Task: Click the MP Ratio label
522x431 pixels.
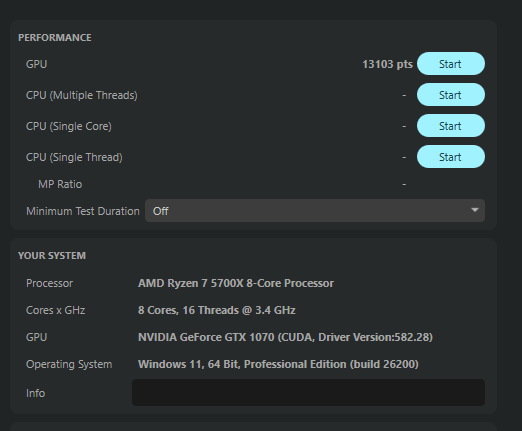Action: pyautogui.click(x=60, y=184)
